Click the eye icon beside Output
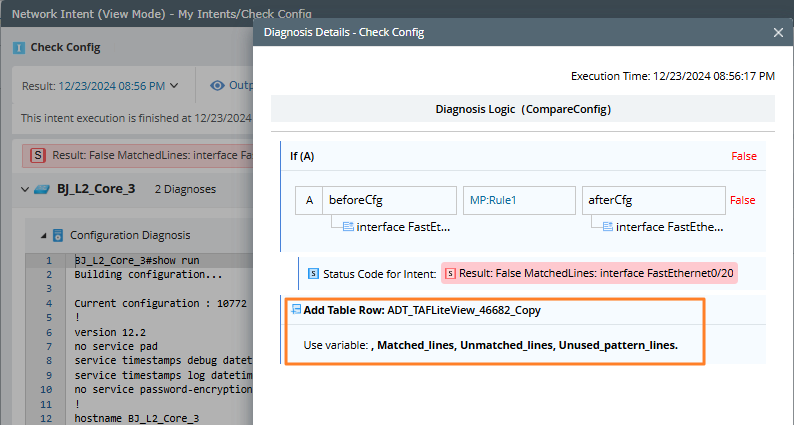Screen dimensions: 794x425 217,86
